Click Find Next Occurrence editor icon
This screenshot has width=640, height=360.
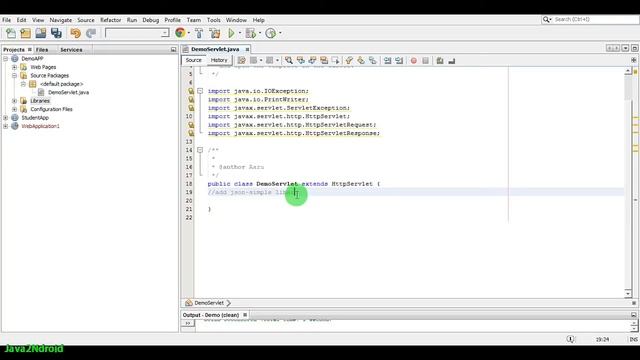point(312,60)
